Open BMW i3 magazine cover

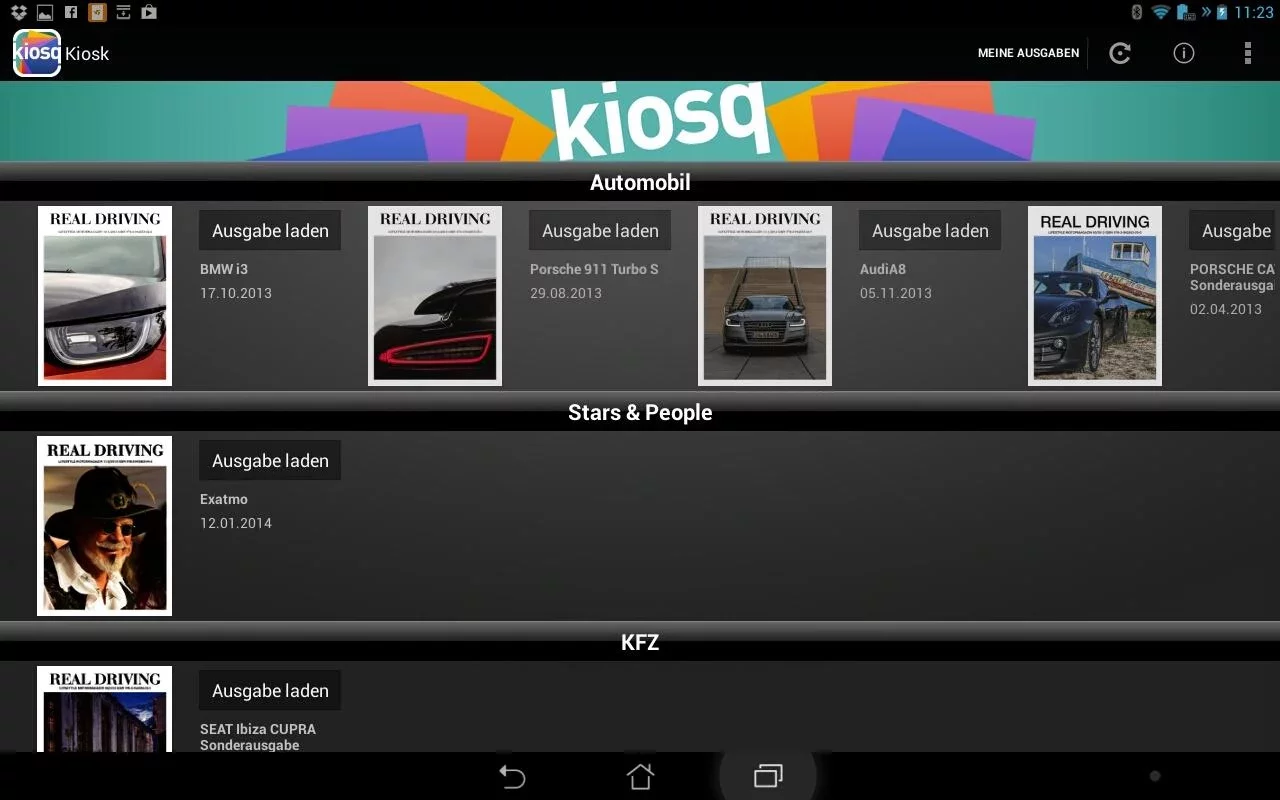(x=105, y=296)
